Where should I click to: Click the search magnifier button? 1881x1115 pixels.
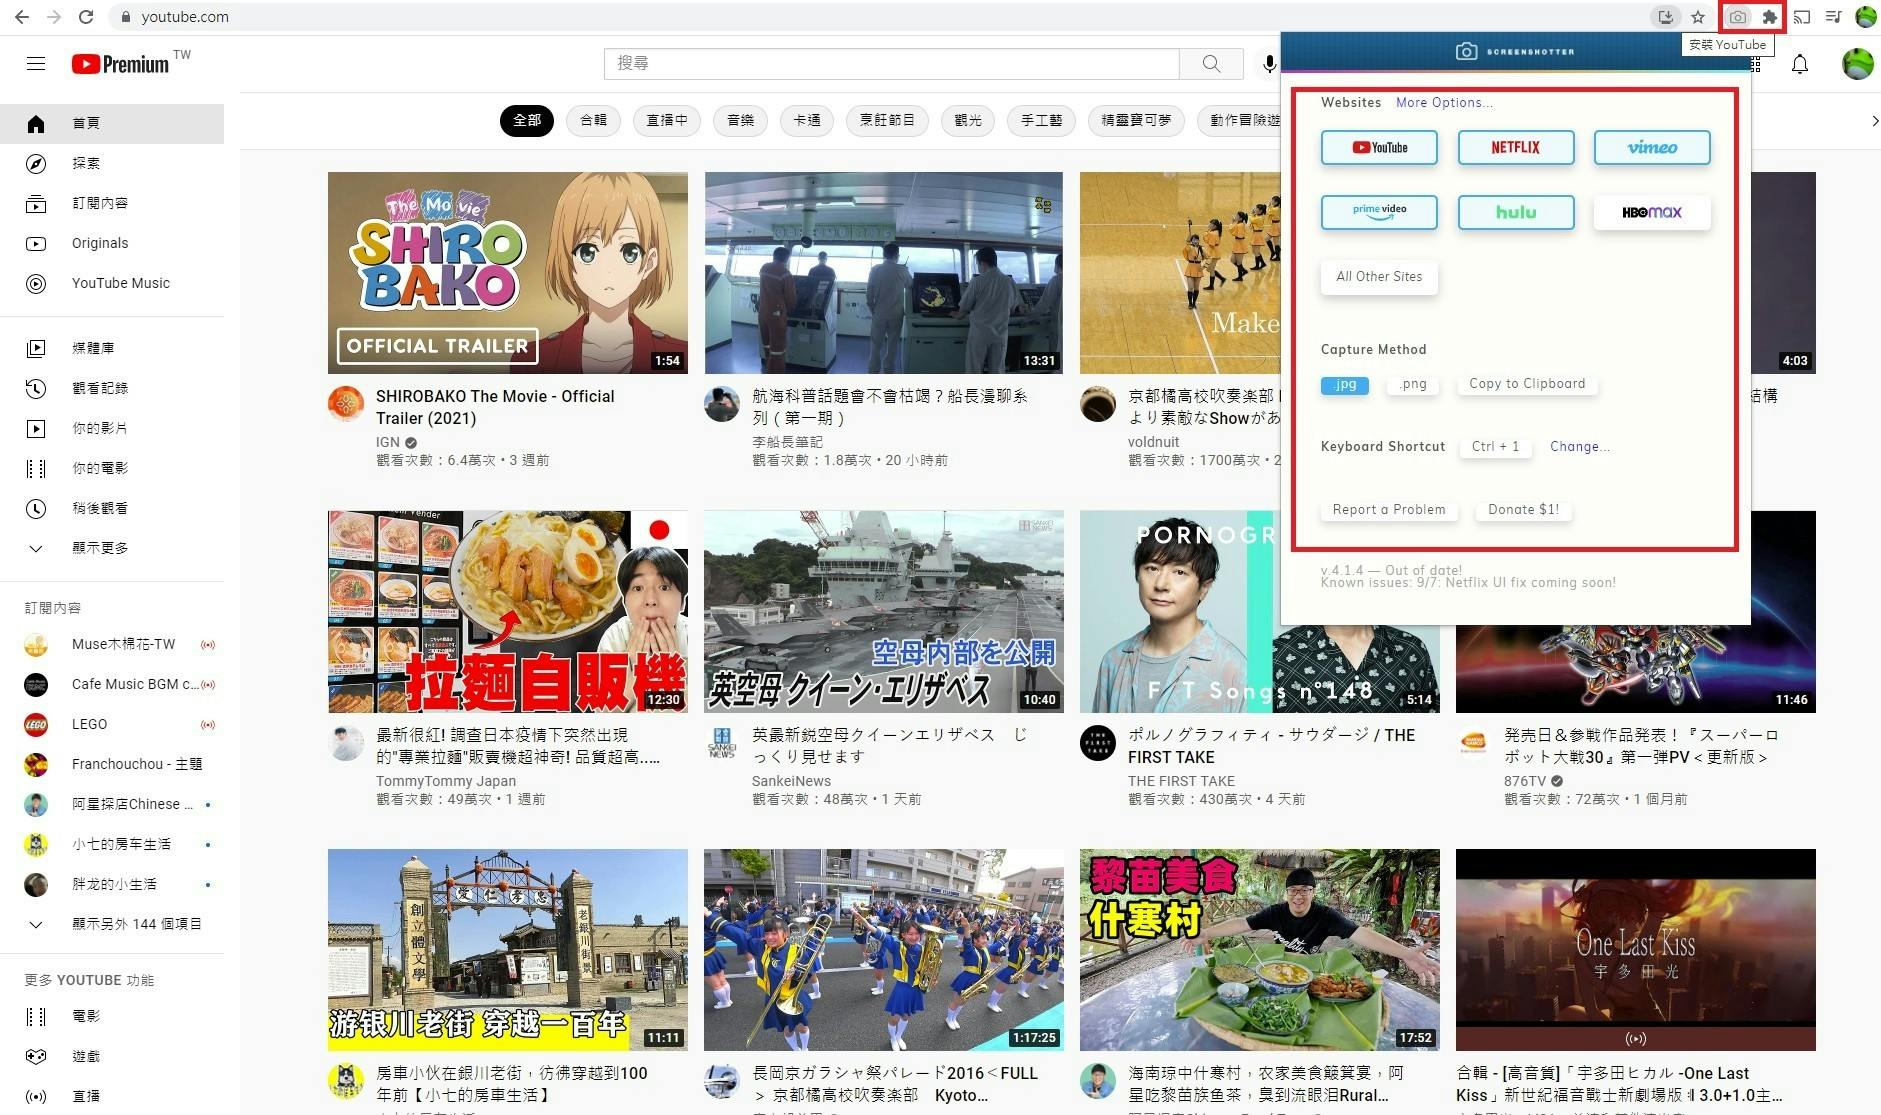coord(1211,64)
